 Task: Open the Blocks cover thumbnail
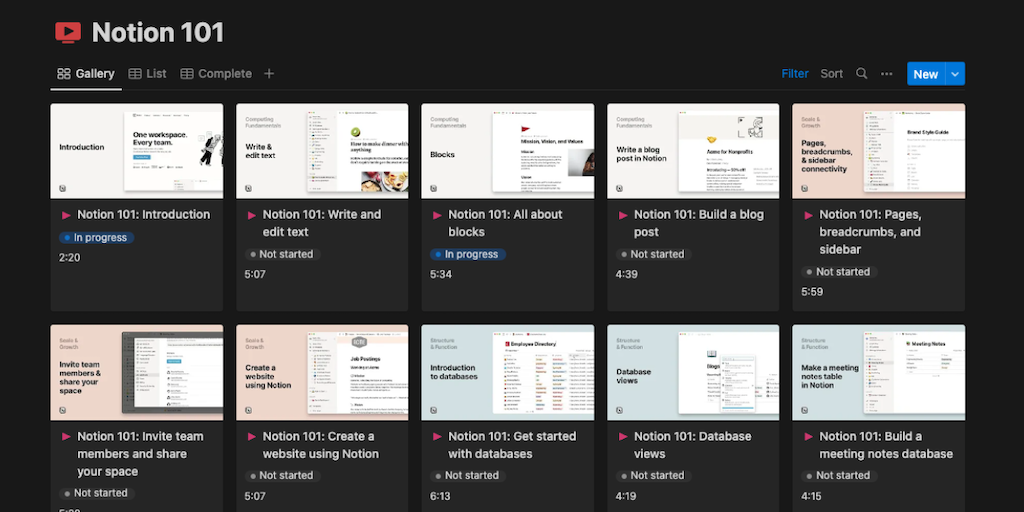507,151
